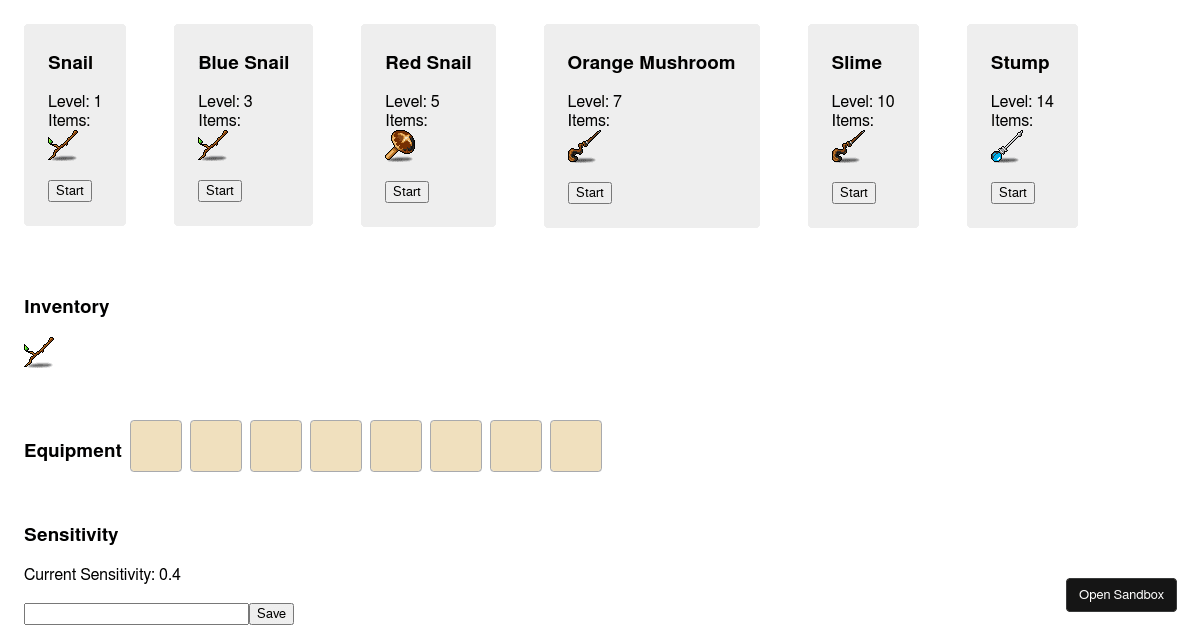Open the sandbox editor
Viewport: 1200px width, 630px height.
coord(1121,594)
